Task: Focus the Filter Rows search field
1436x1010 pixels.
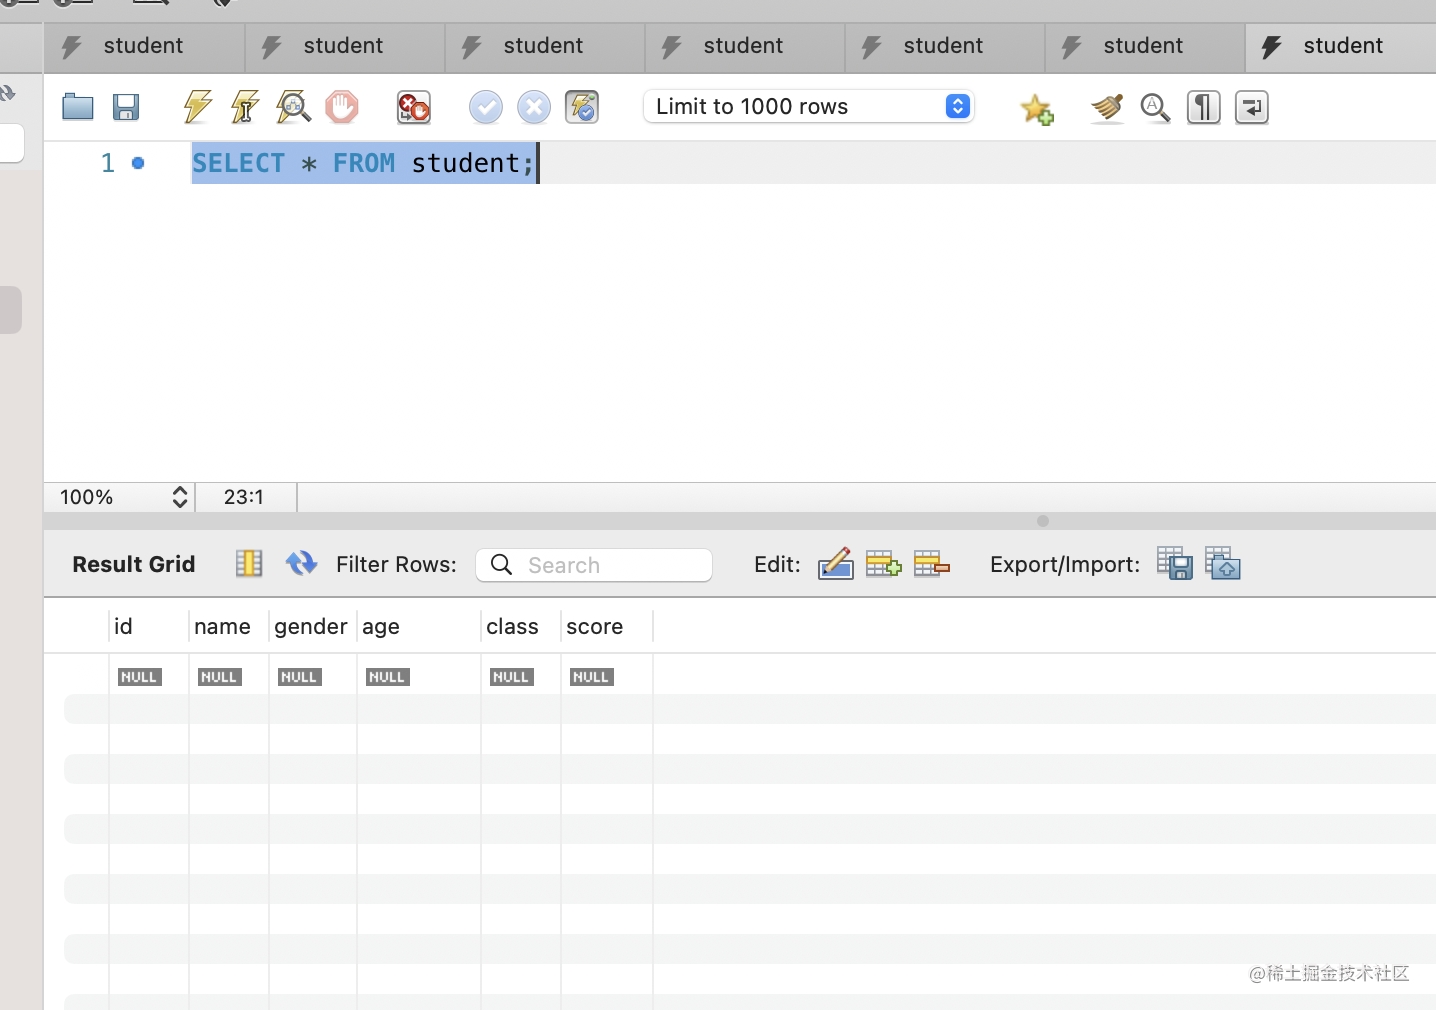Action: coord(594,565)
